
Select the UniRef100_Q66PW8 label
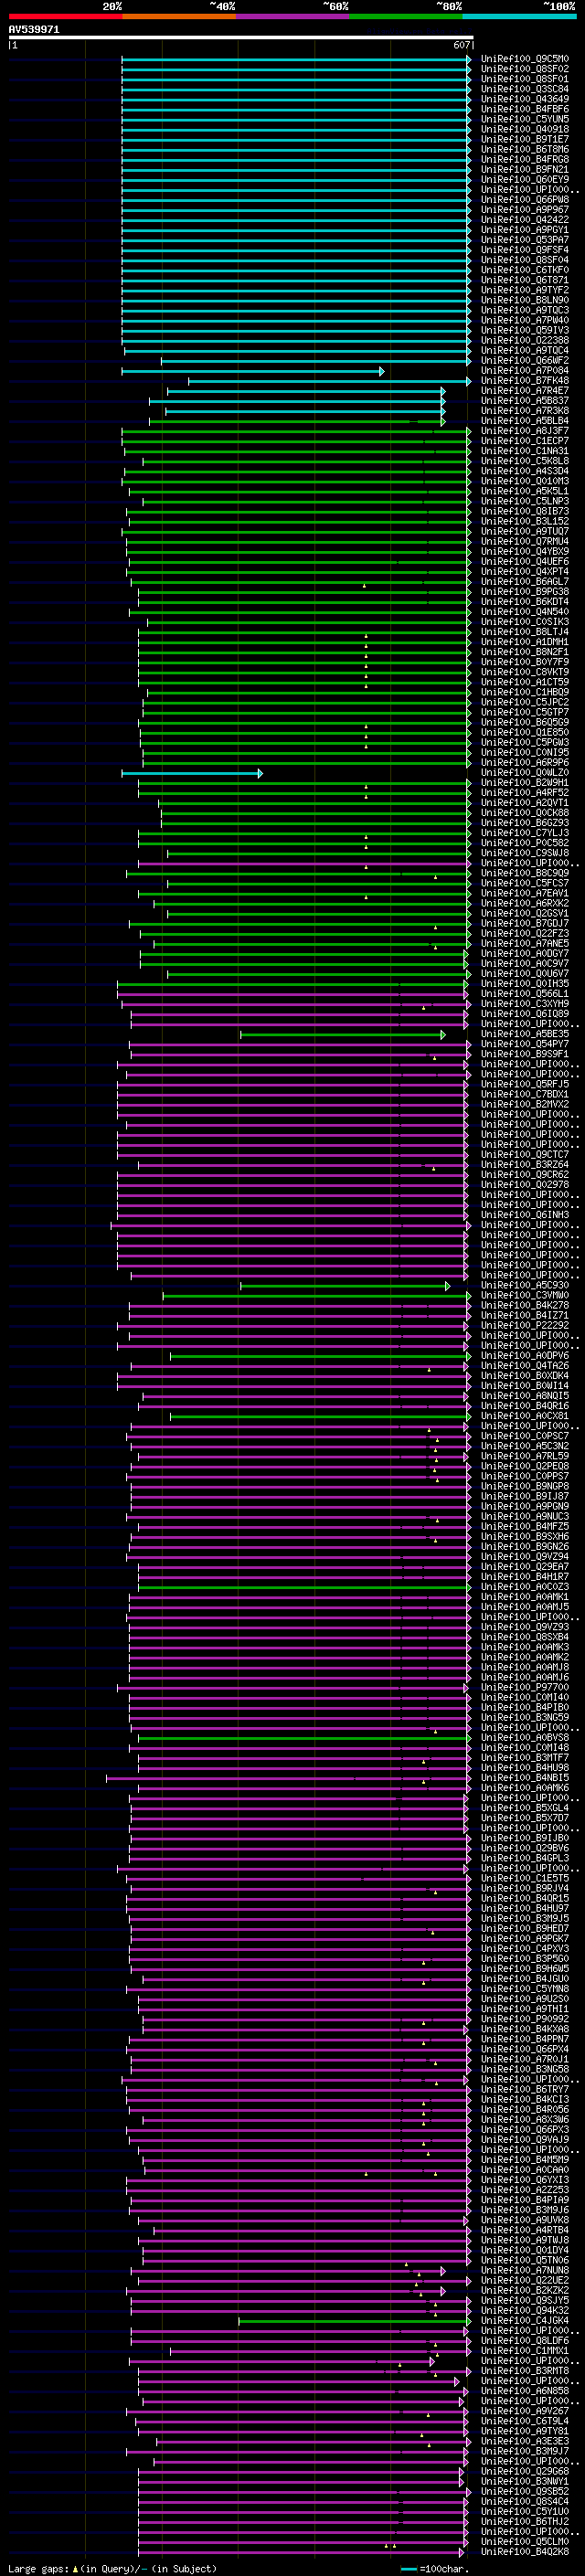pos(525,200)
